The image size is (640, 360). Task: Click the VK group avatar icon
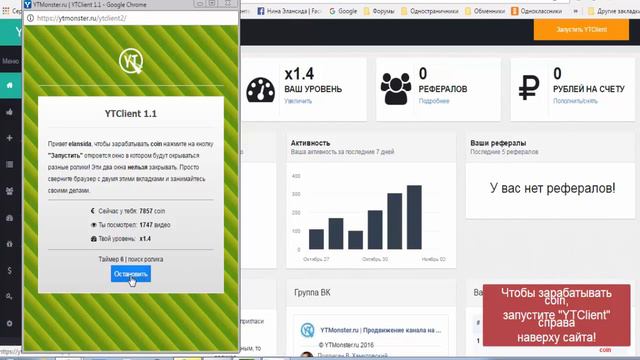[307, 330]
